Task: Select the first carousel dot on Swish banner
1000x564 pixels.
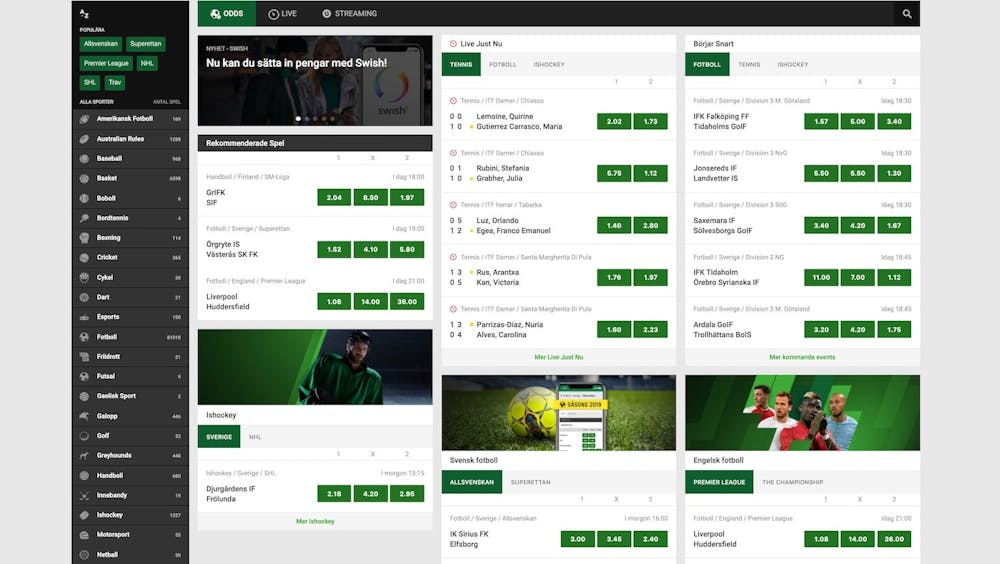Action: pyautogui.click(x=298, y=119)
